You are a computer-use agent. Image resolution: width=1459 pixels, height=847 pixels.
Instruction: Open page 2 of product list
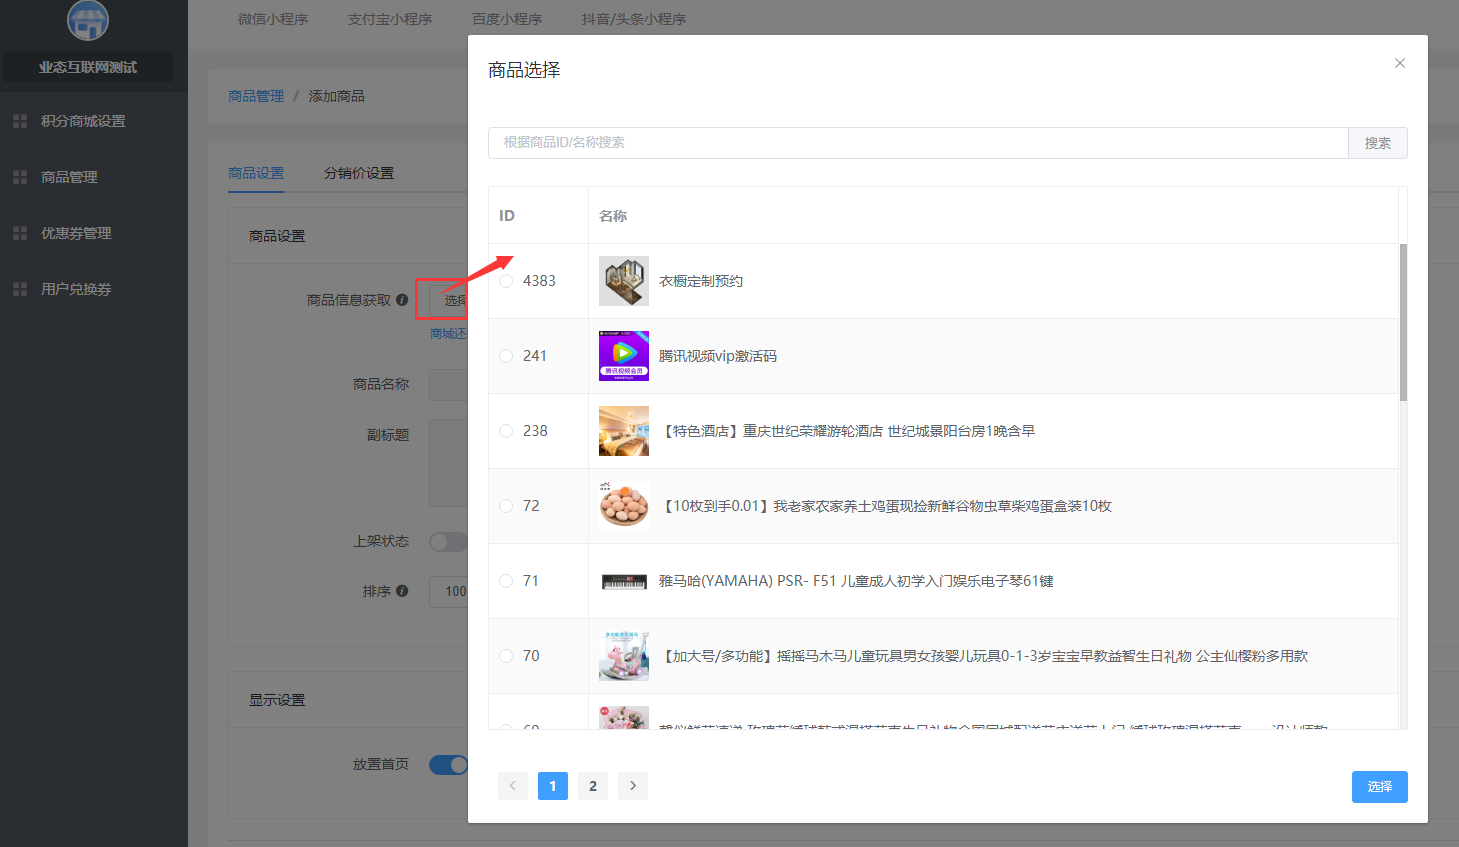tap(593, 786)
